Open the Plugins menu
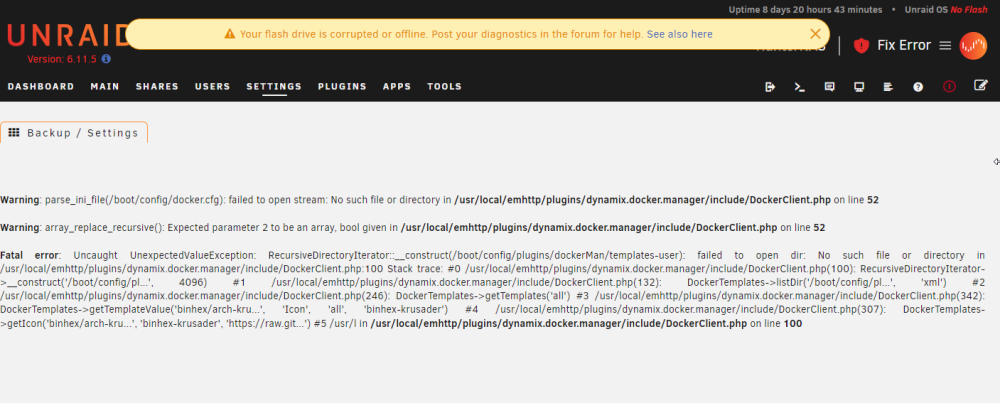Image resolution: width=1000 pixels, height=403 pixels. 342,87
